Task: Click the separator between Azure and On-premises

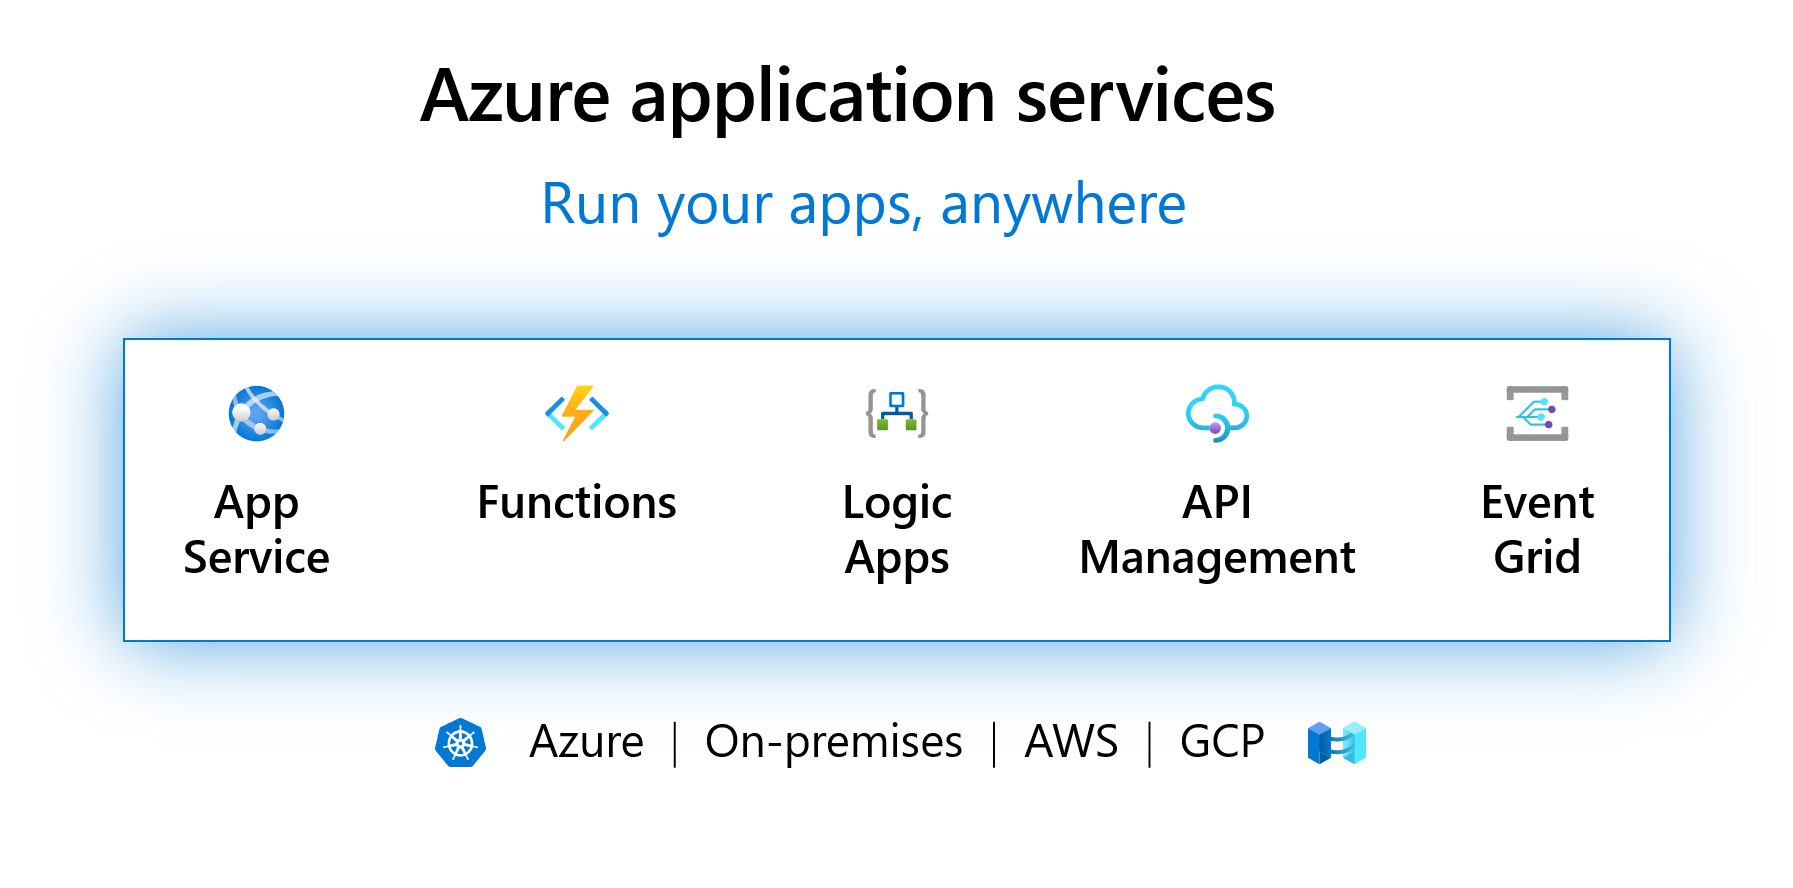Action: (x=676, y=744)
